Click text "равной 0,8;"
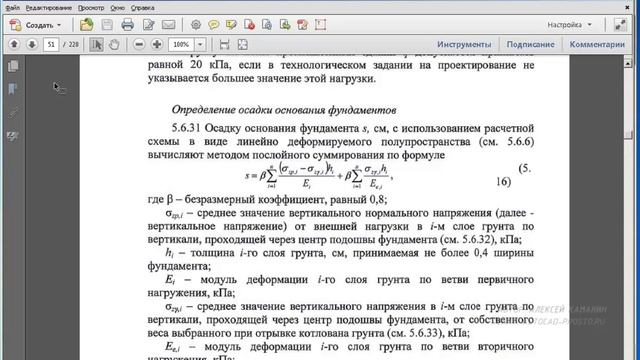The image size is (640, 360). pos(358,199)
